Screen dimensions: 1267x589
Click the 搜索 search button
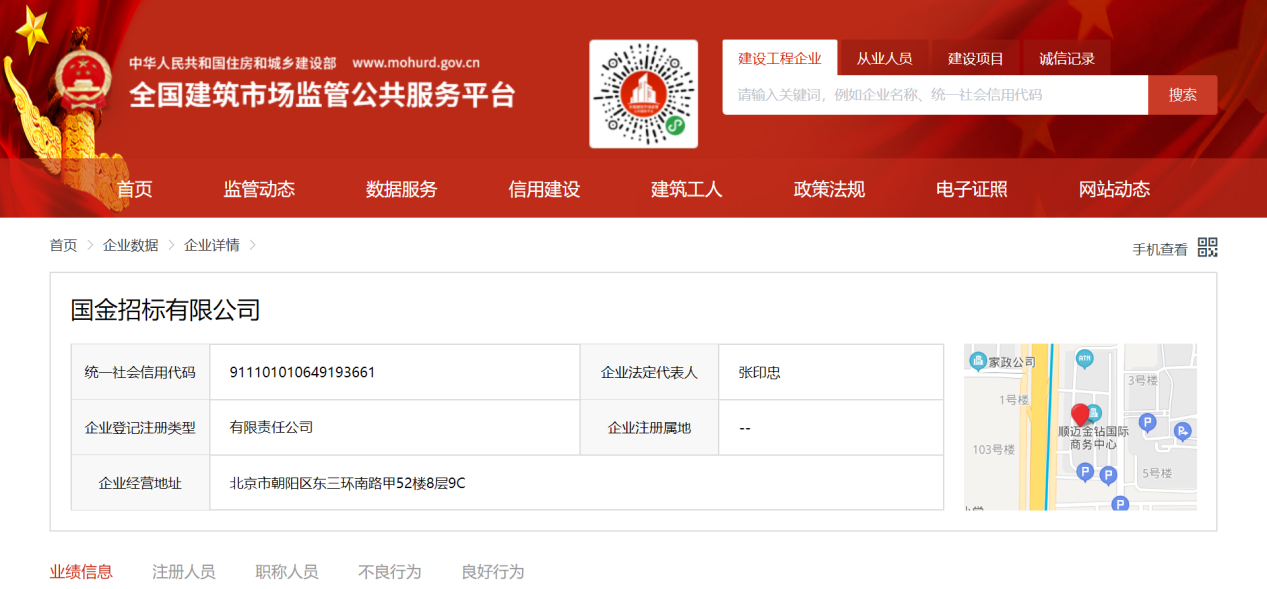tap(1182, 95)
